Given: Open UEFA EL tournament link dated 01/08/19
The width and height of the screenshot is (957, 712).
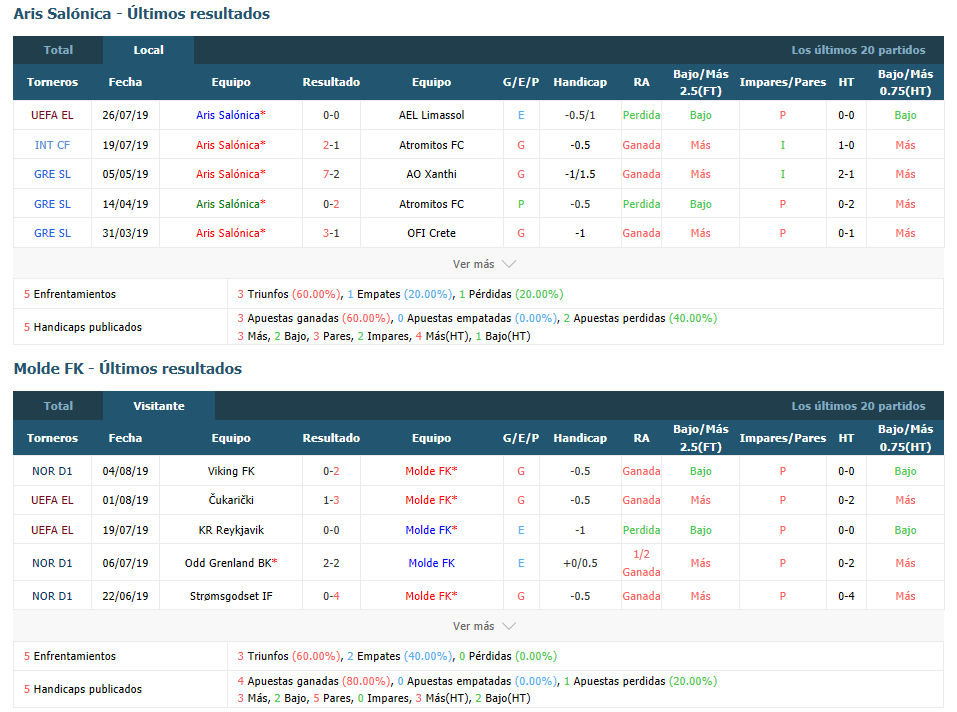Looking at the screenshot, I should 52,500.
